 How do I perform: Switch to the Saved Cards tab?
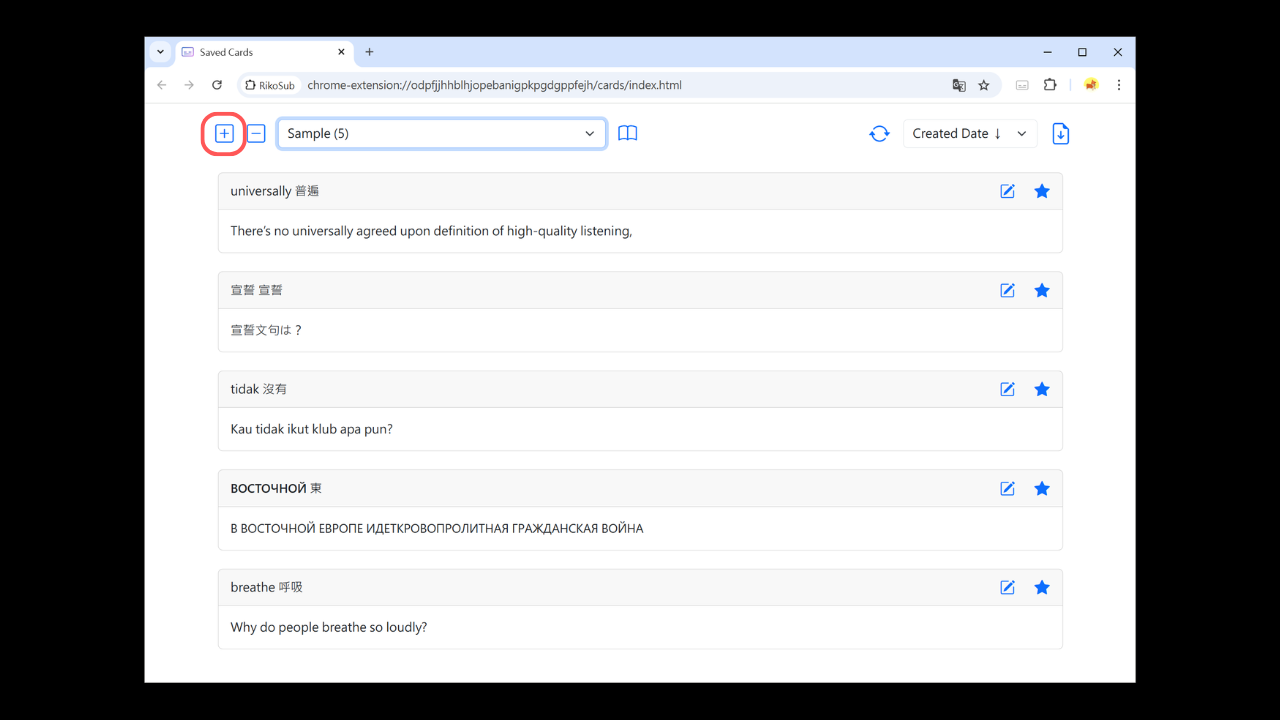pyautogui.click(x=260, y=52)
